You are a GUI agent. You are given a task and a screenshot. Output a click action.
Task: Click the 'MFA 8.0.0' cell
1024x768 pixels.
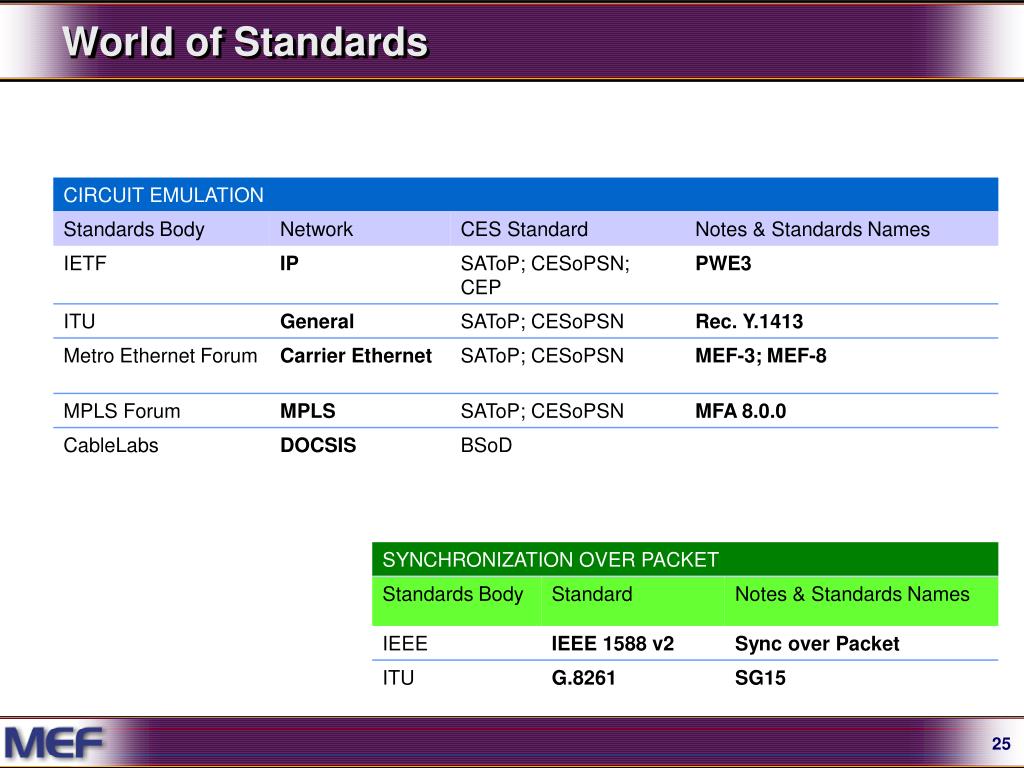coord(741,411)
